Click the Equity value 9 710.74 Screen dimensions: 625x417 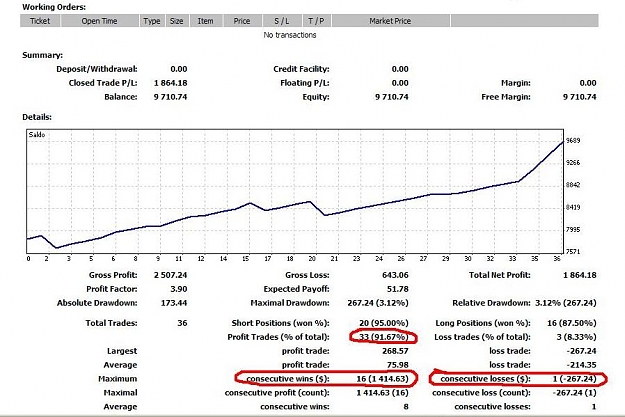392,97
